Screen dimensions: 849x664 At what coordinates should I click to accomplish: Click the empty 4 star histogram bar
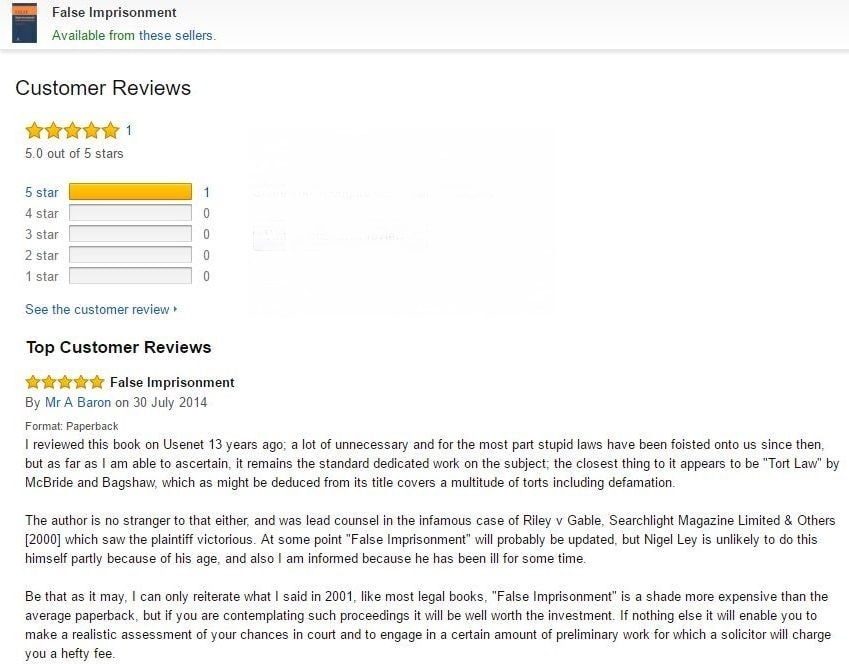pos(130,213)
